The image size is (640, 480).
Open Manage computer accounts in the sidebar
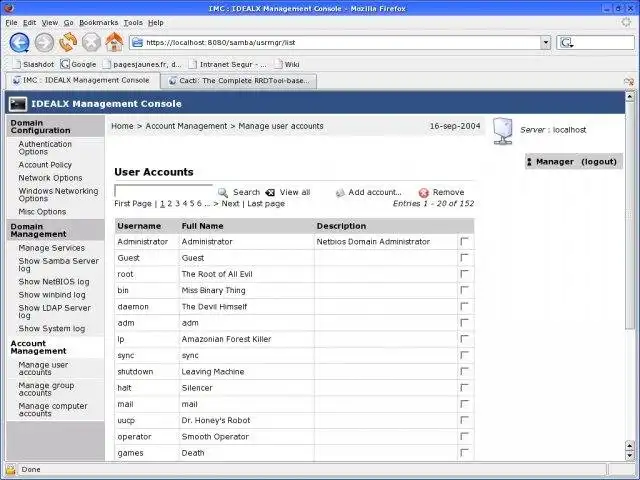(53, 409)
